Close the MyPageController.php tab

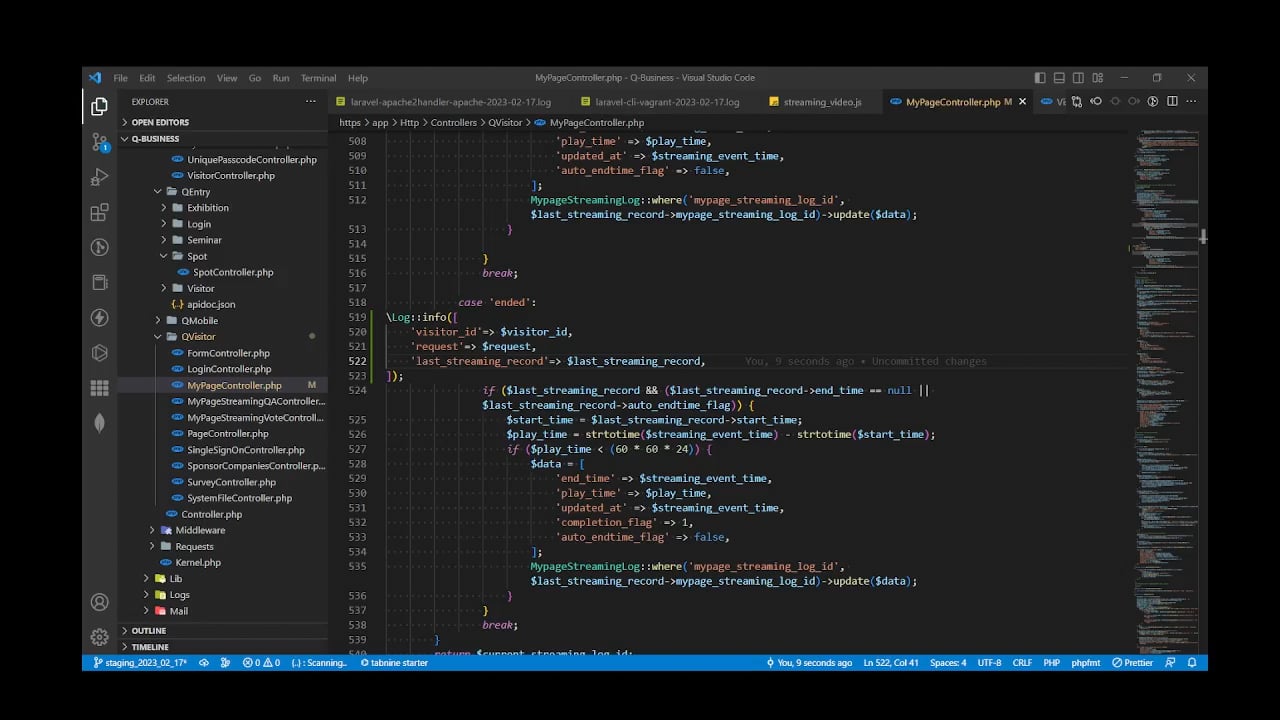point(1022,102)
